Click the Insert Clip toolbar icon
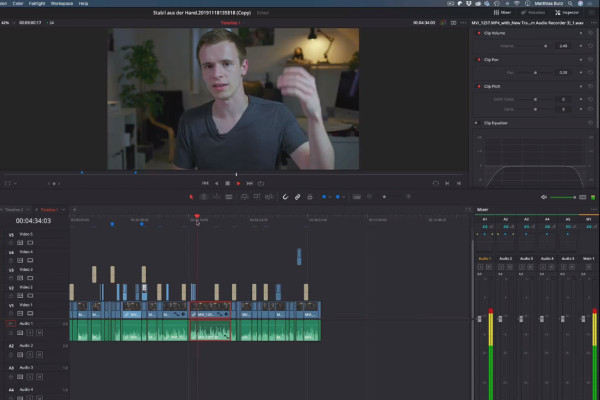Screen dimensions: 600x400 [x=244, y=197]
